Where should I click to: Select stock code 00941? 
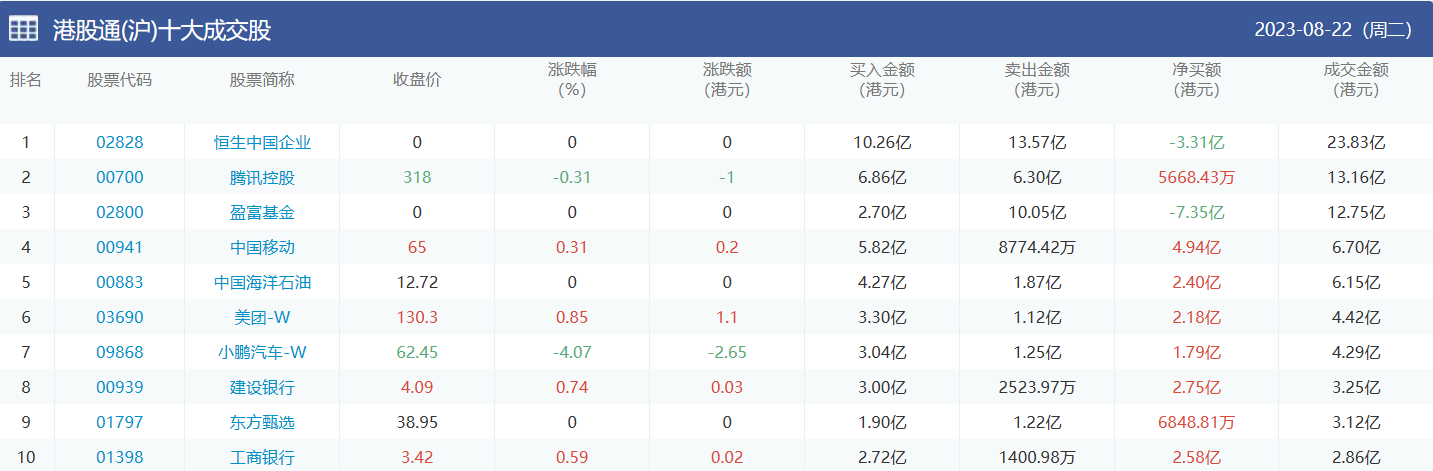(x=120, y=247)
